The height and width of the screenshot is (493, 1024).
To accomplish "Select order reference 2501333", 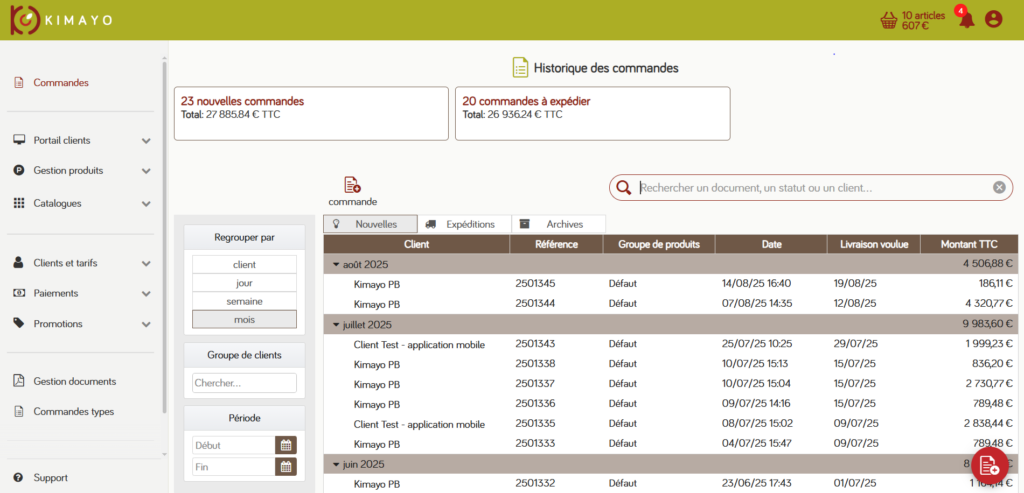I will point(536,443).
